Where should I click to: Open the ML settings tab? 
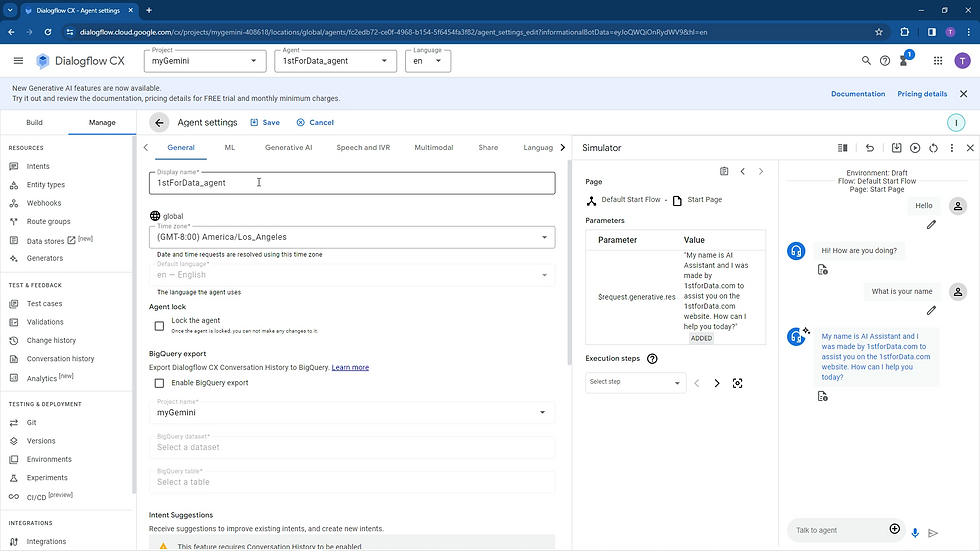click(x=230, y=147)
